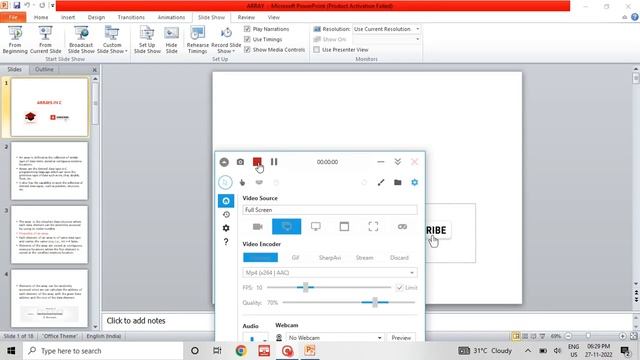Click the Hide Slide button

click(x=171, y=39)
